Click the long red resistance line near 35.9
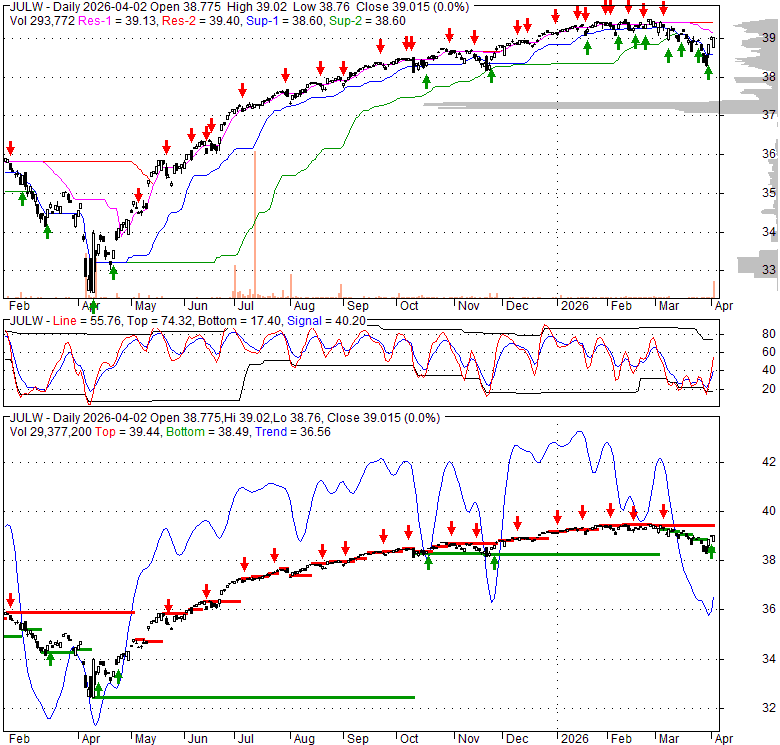This screenshot has width=780, height=745. pos(70,612)
